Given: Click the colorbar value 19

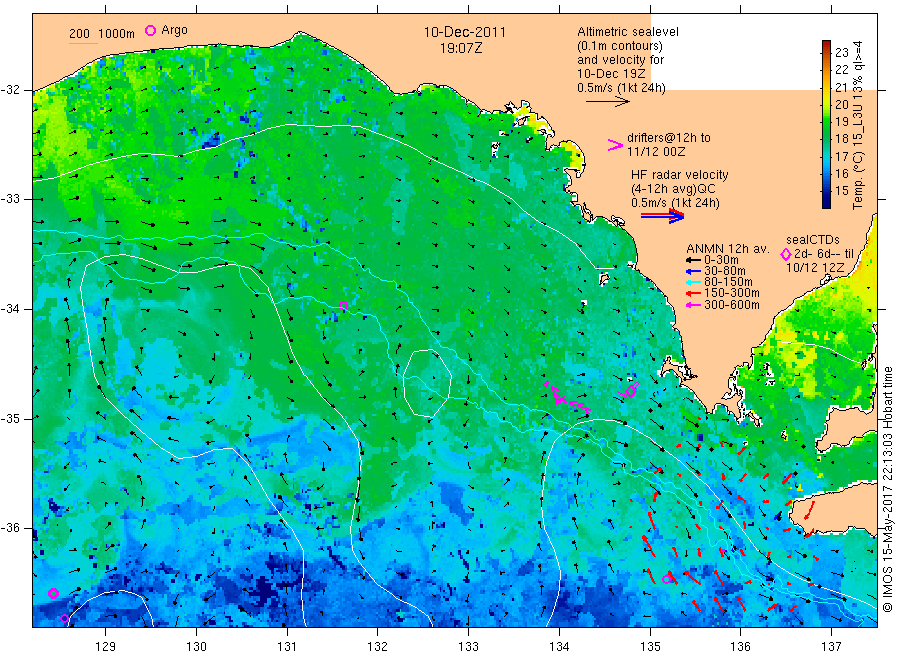Looking at the screenshot, I should [841, 121].
